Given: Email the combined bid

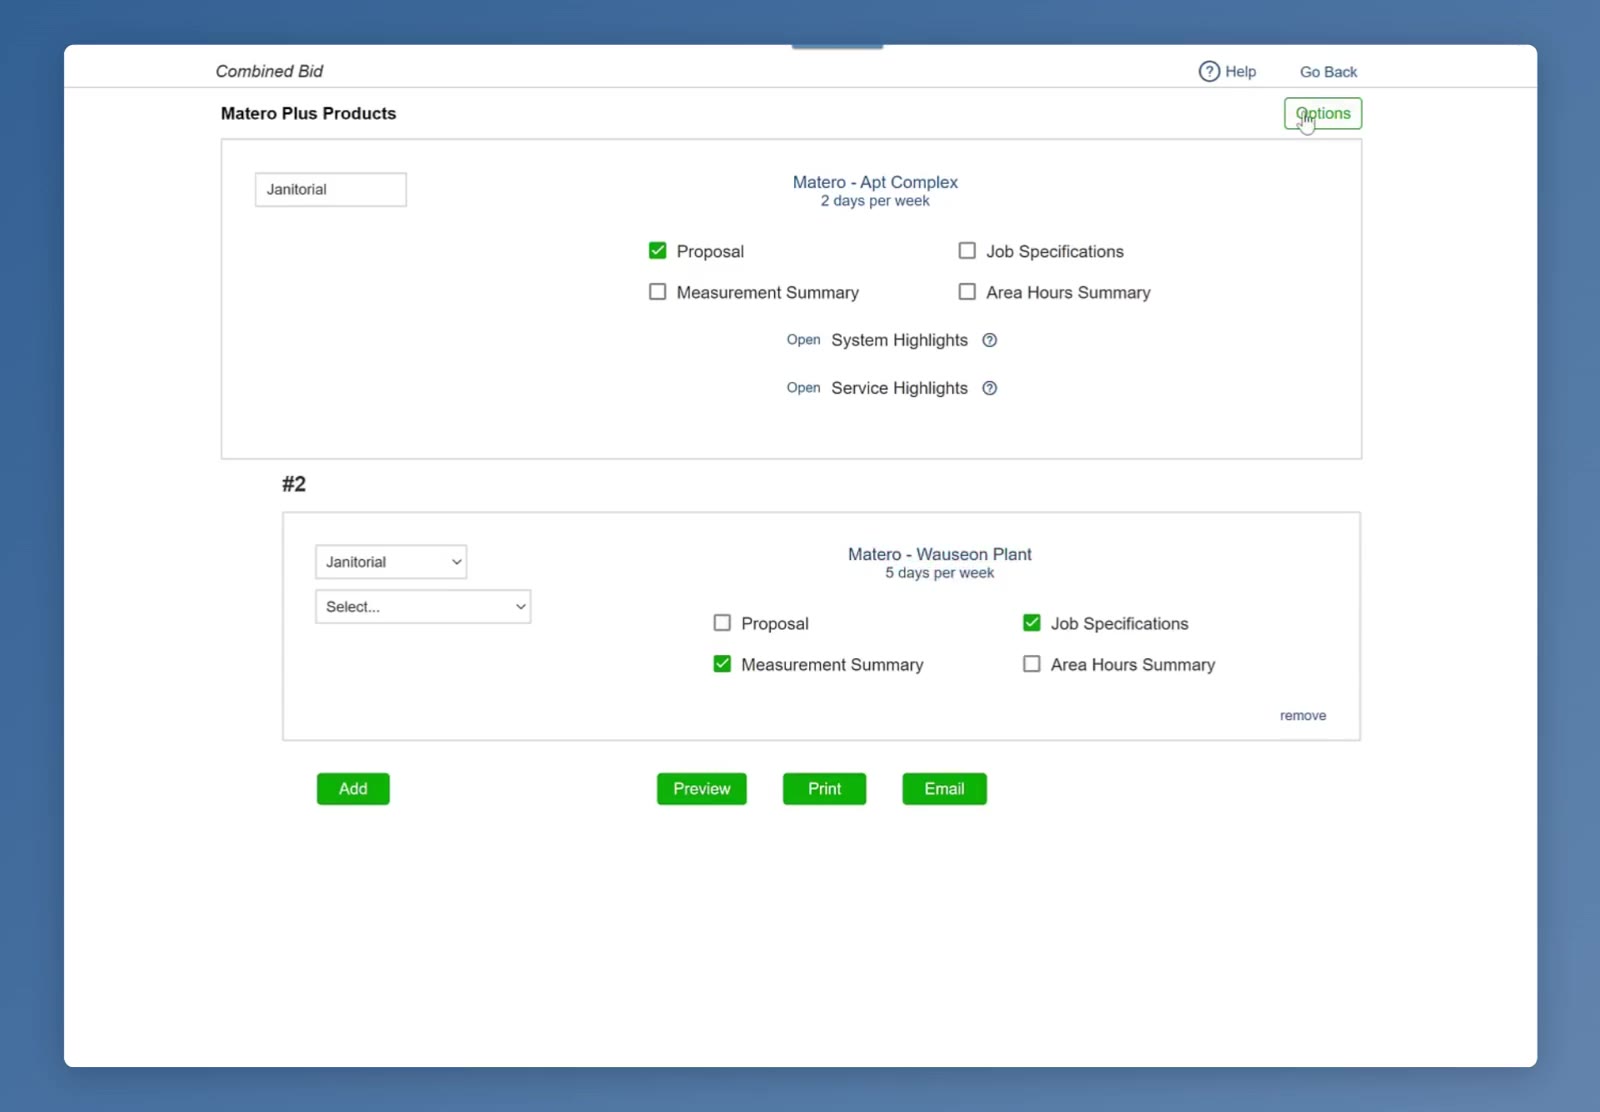Looking at the screenshot, I should coord(944,789).
